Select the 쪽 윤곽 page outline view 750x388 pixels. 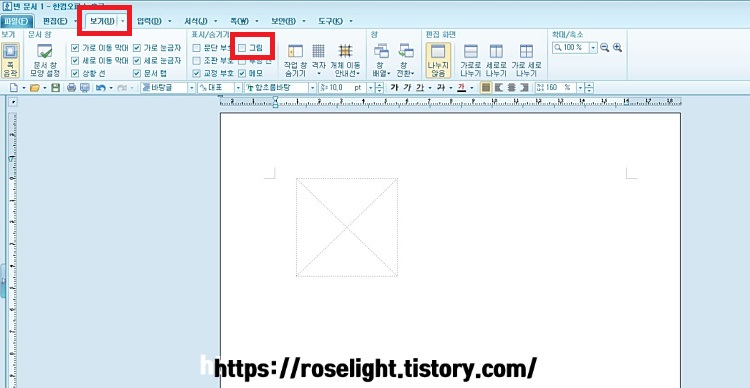11,60
